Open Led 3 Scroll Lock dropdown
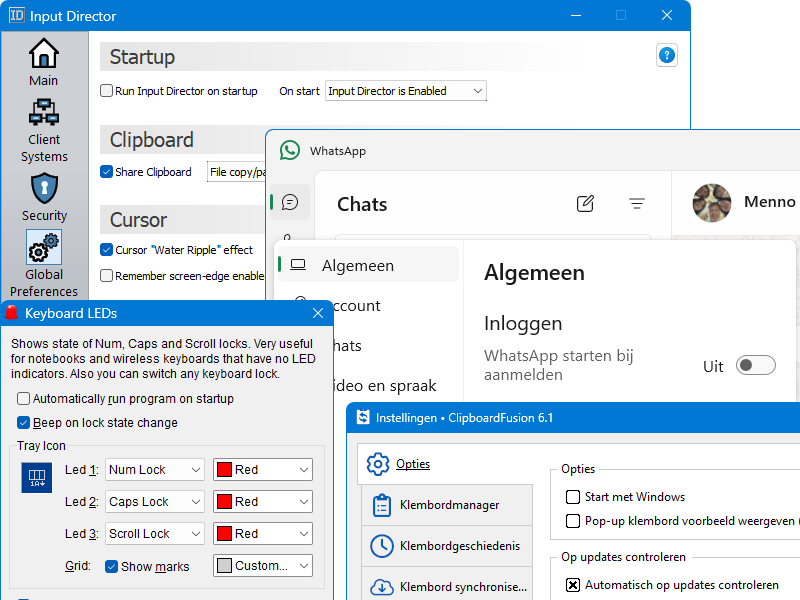The width and height of the screenshot is (800, 600). 155,534
